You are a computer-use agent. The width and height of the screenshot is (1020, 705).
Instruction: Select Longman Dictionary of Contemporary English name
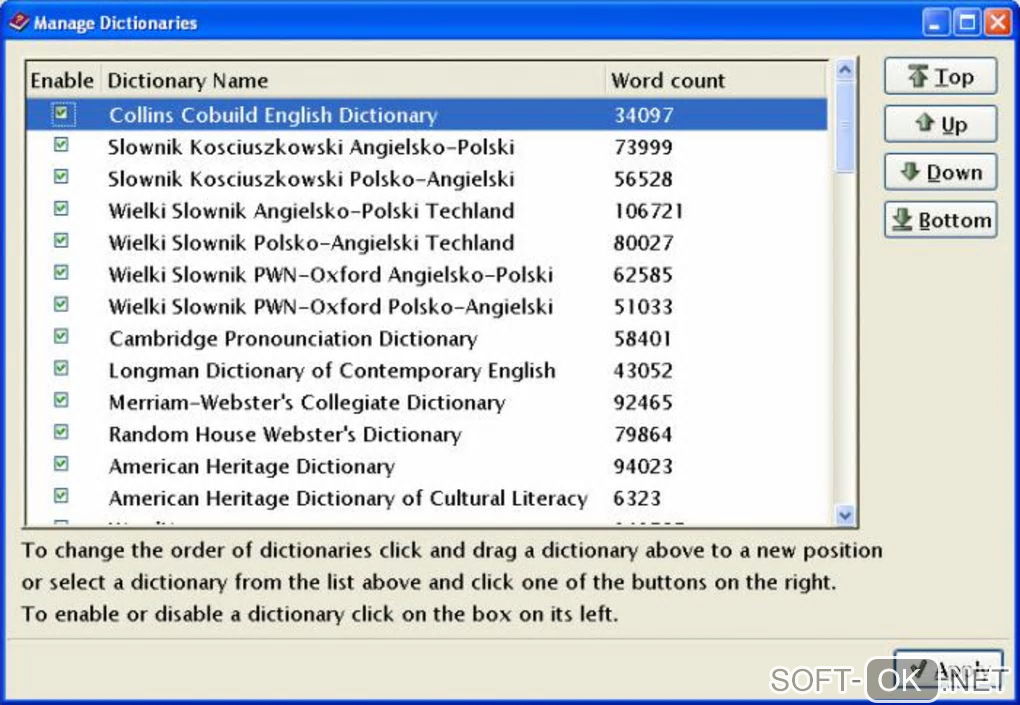pyautogui.click(x=332, y=371)
